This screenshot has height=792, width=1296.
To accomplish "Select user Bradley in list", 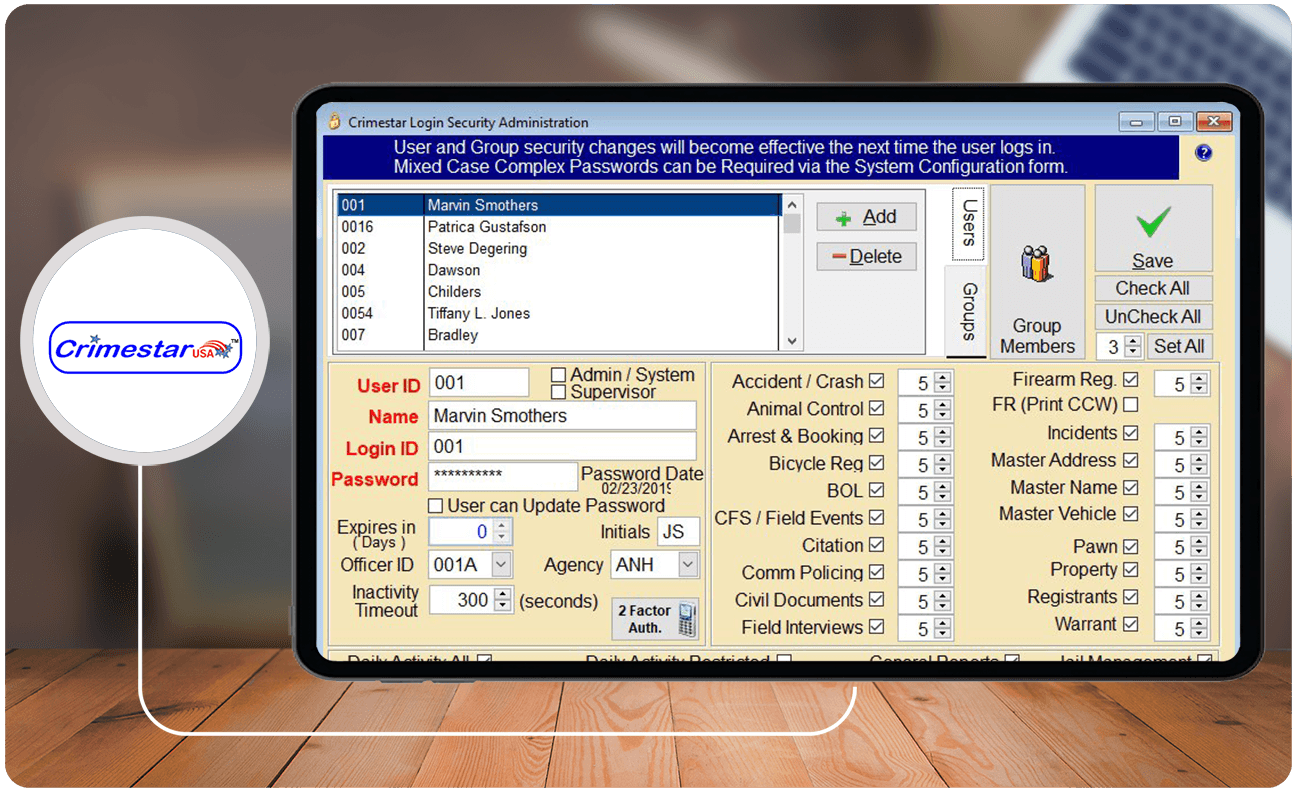I will pos(558,336).
